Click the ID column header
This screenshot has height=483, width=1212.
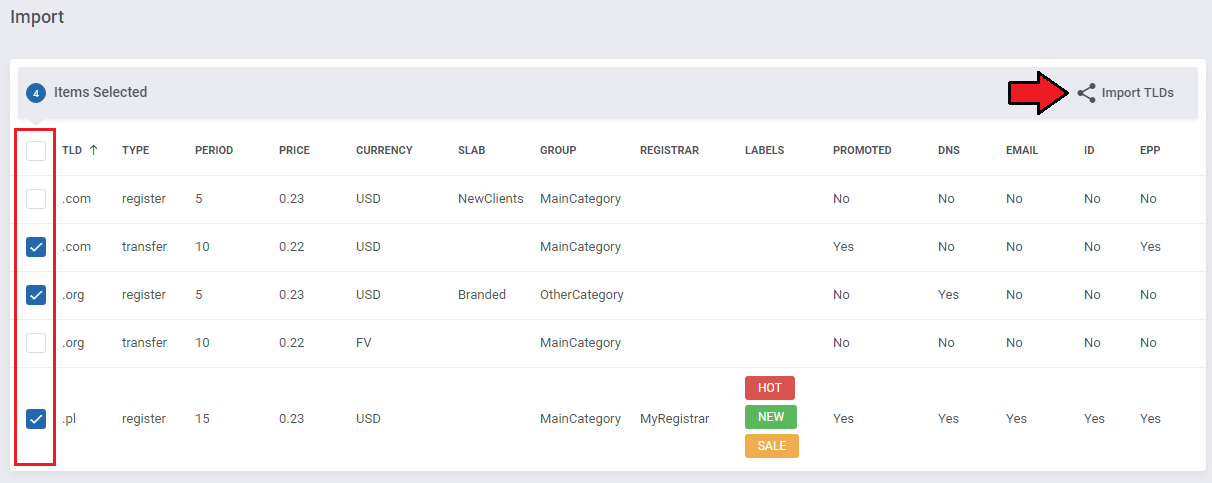tap(1089, 151)
